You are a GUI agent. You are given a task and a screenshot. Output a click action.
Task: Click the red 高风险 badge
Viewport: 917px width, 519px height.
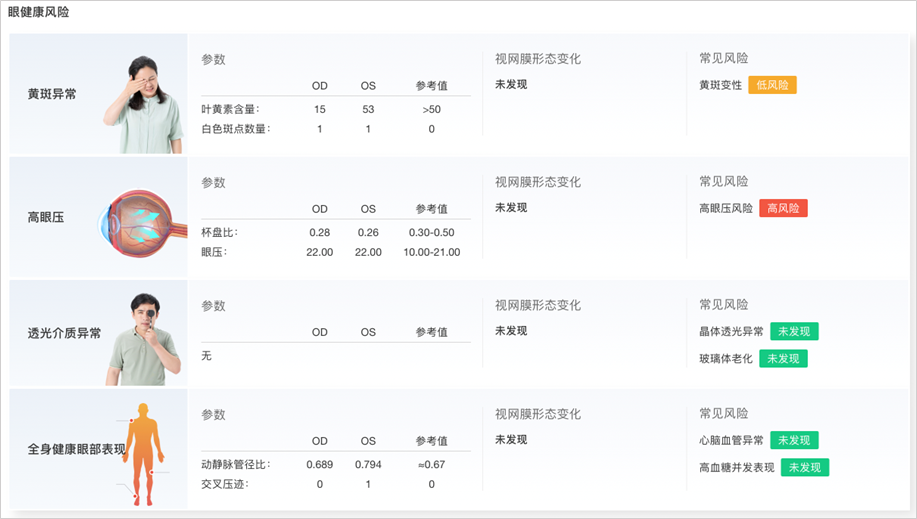coord(783,208)
